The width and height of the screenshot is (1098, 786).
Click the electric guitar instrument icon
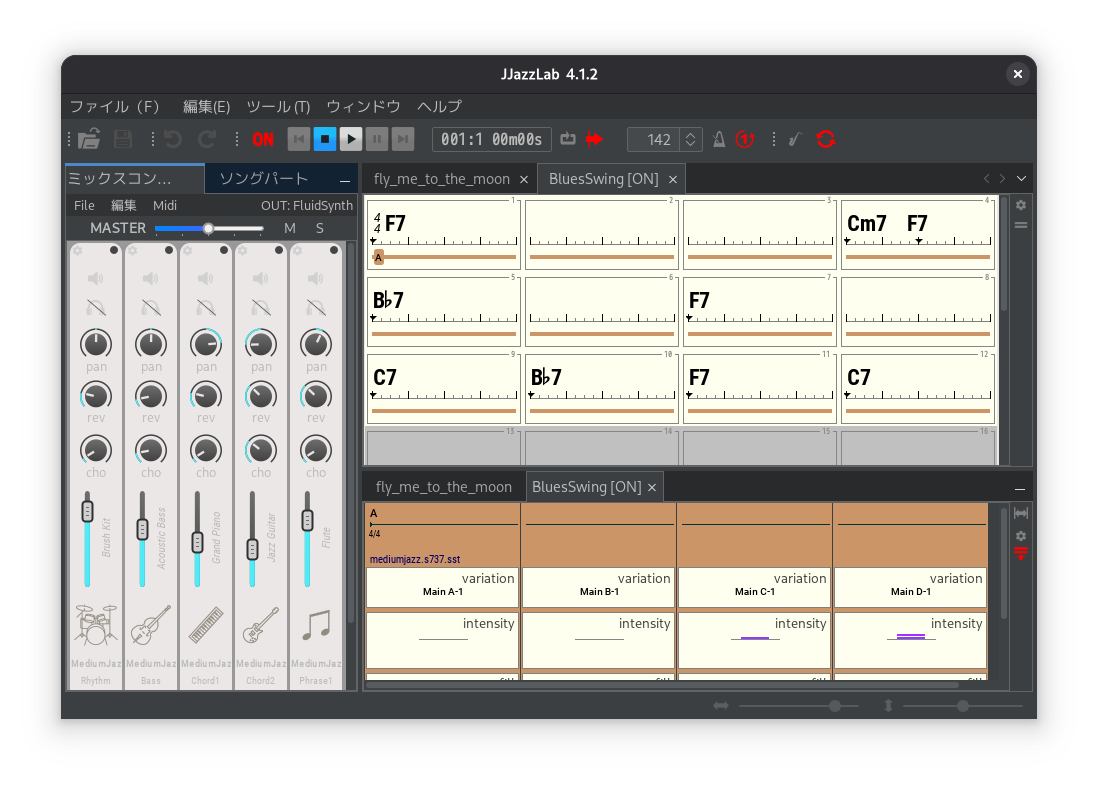point(260,625)
